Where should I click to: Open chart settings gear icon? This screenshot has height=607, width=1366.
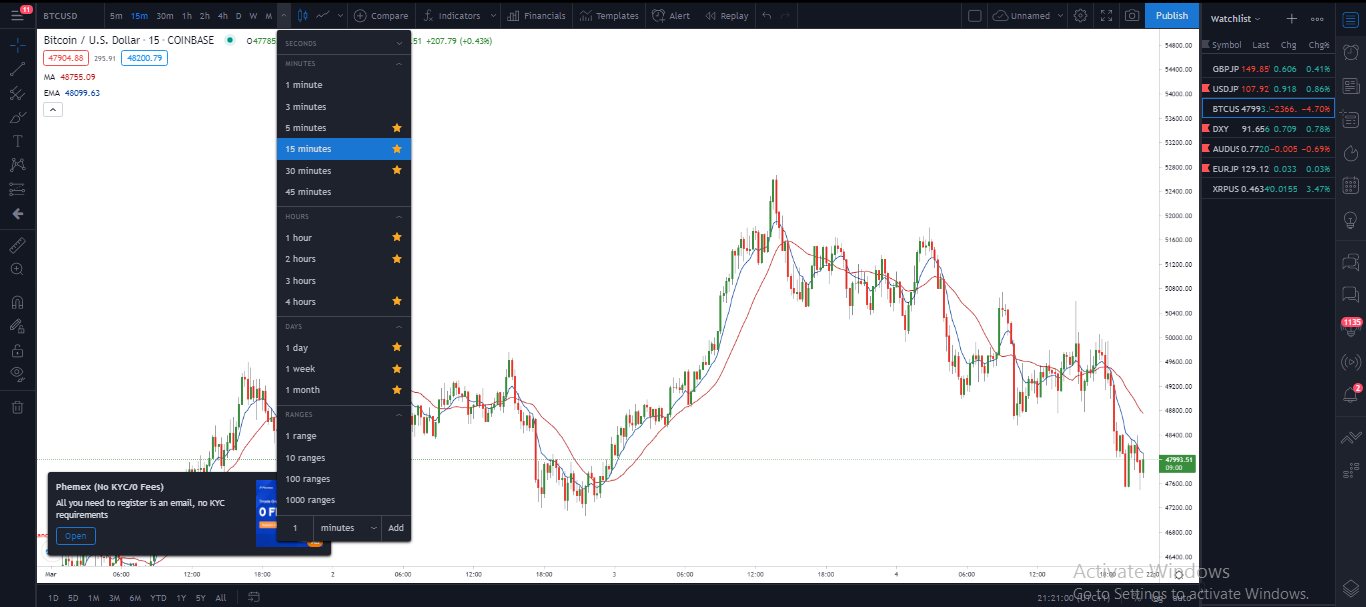(1080, 15)
